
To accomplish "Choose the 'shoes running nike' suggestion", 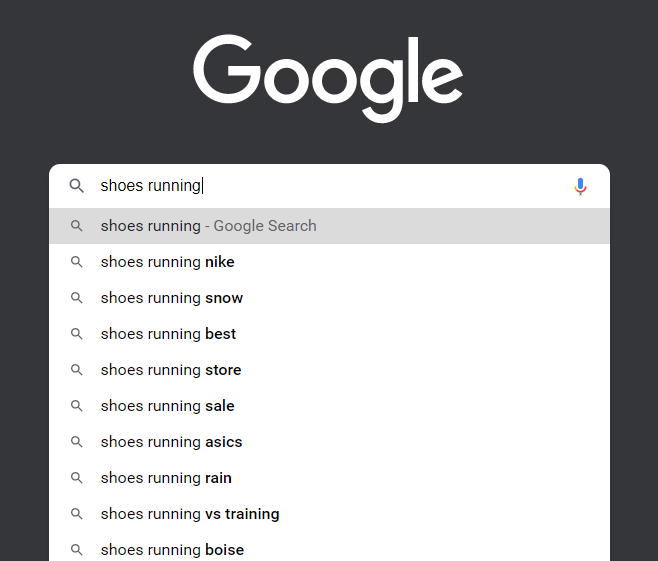I will point(168,262).
